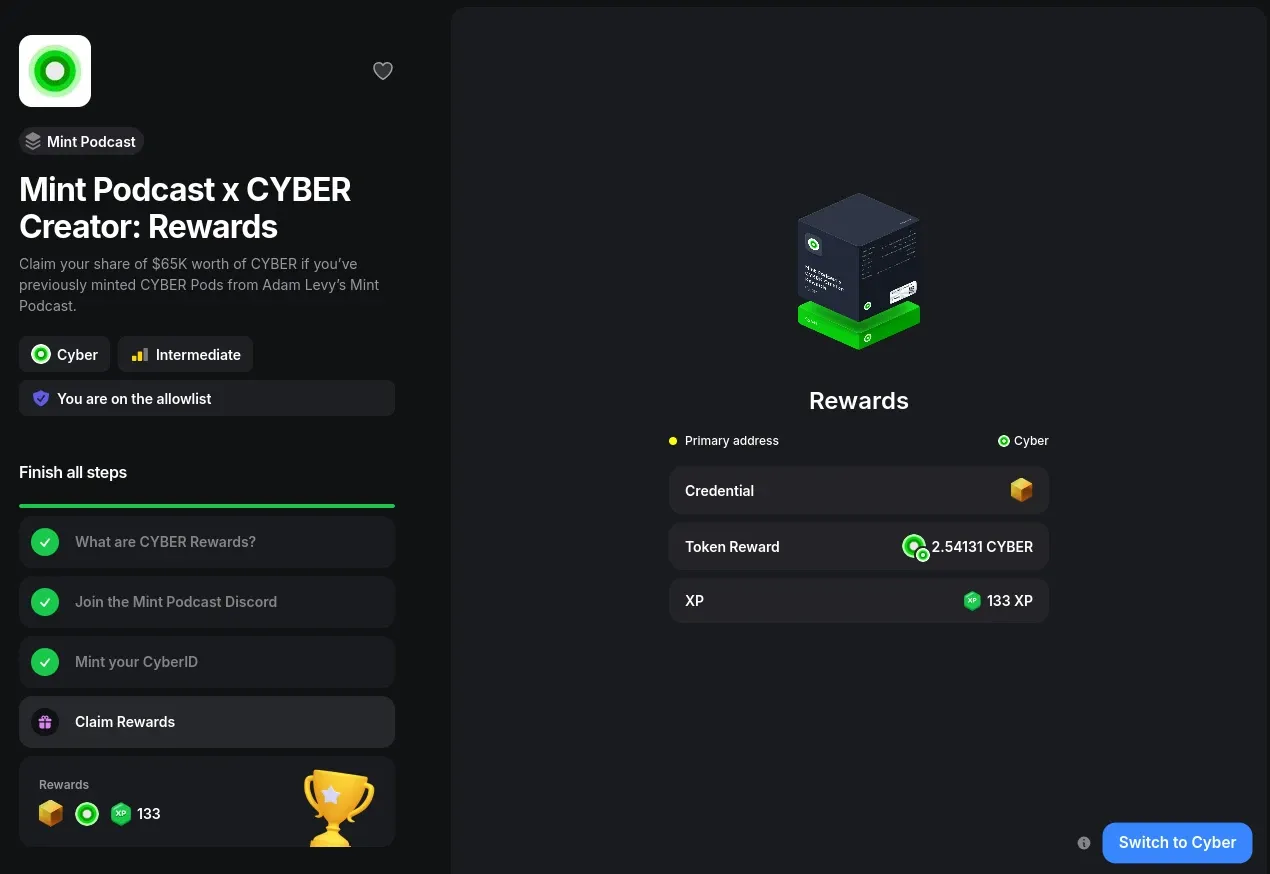
Task: Select the Claim Rewards step
Action: pos(207,722)
